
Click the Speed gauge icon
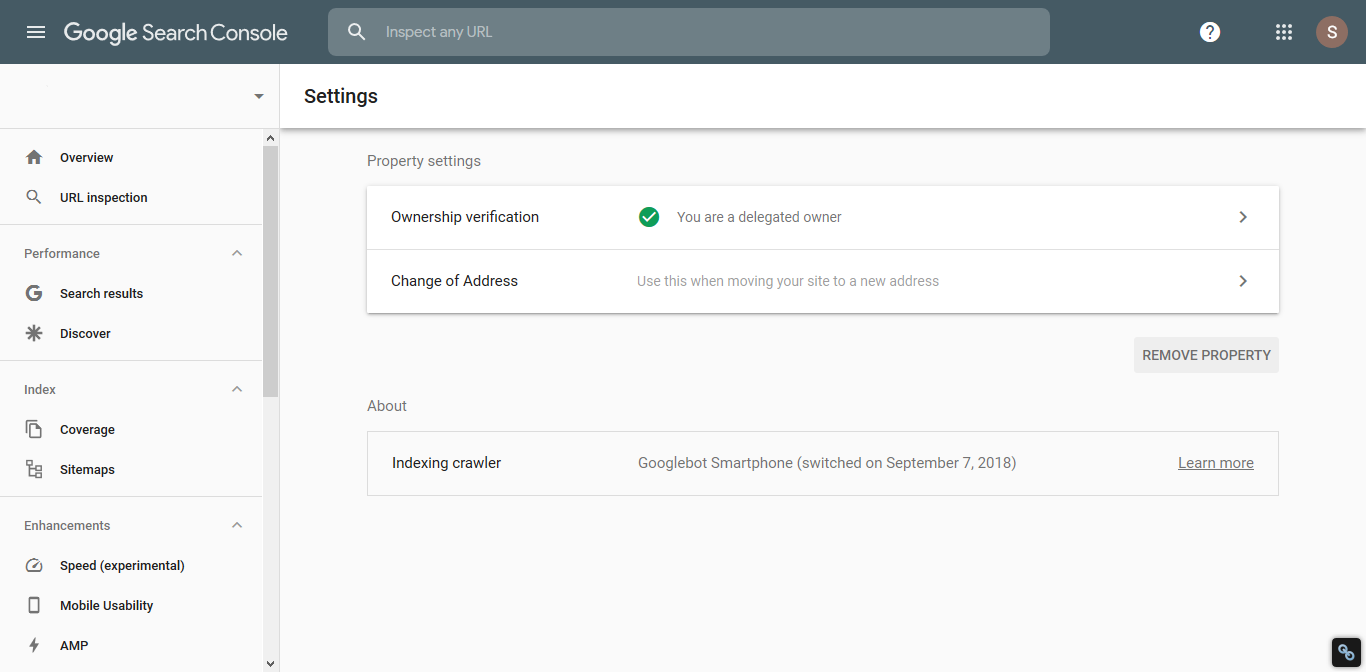click(x=34, y=566)
